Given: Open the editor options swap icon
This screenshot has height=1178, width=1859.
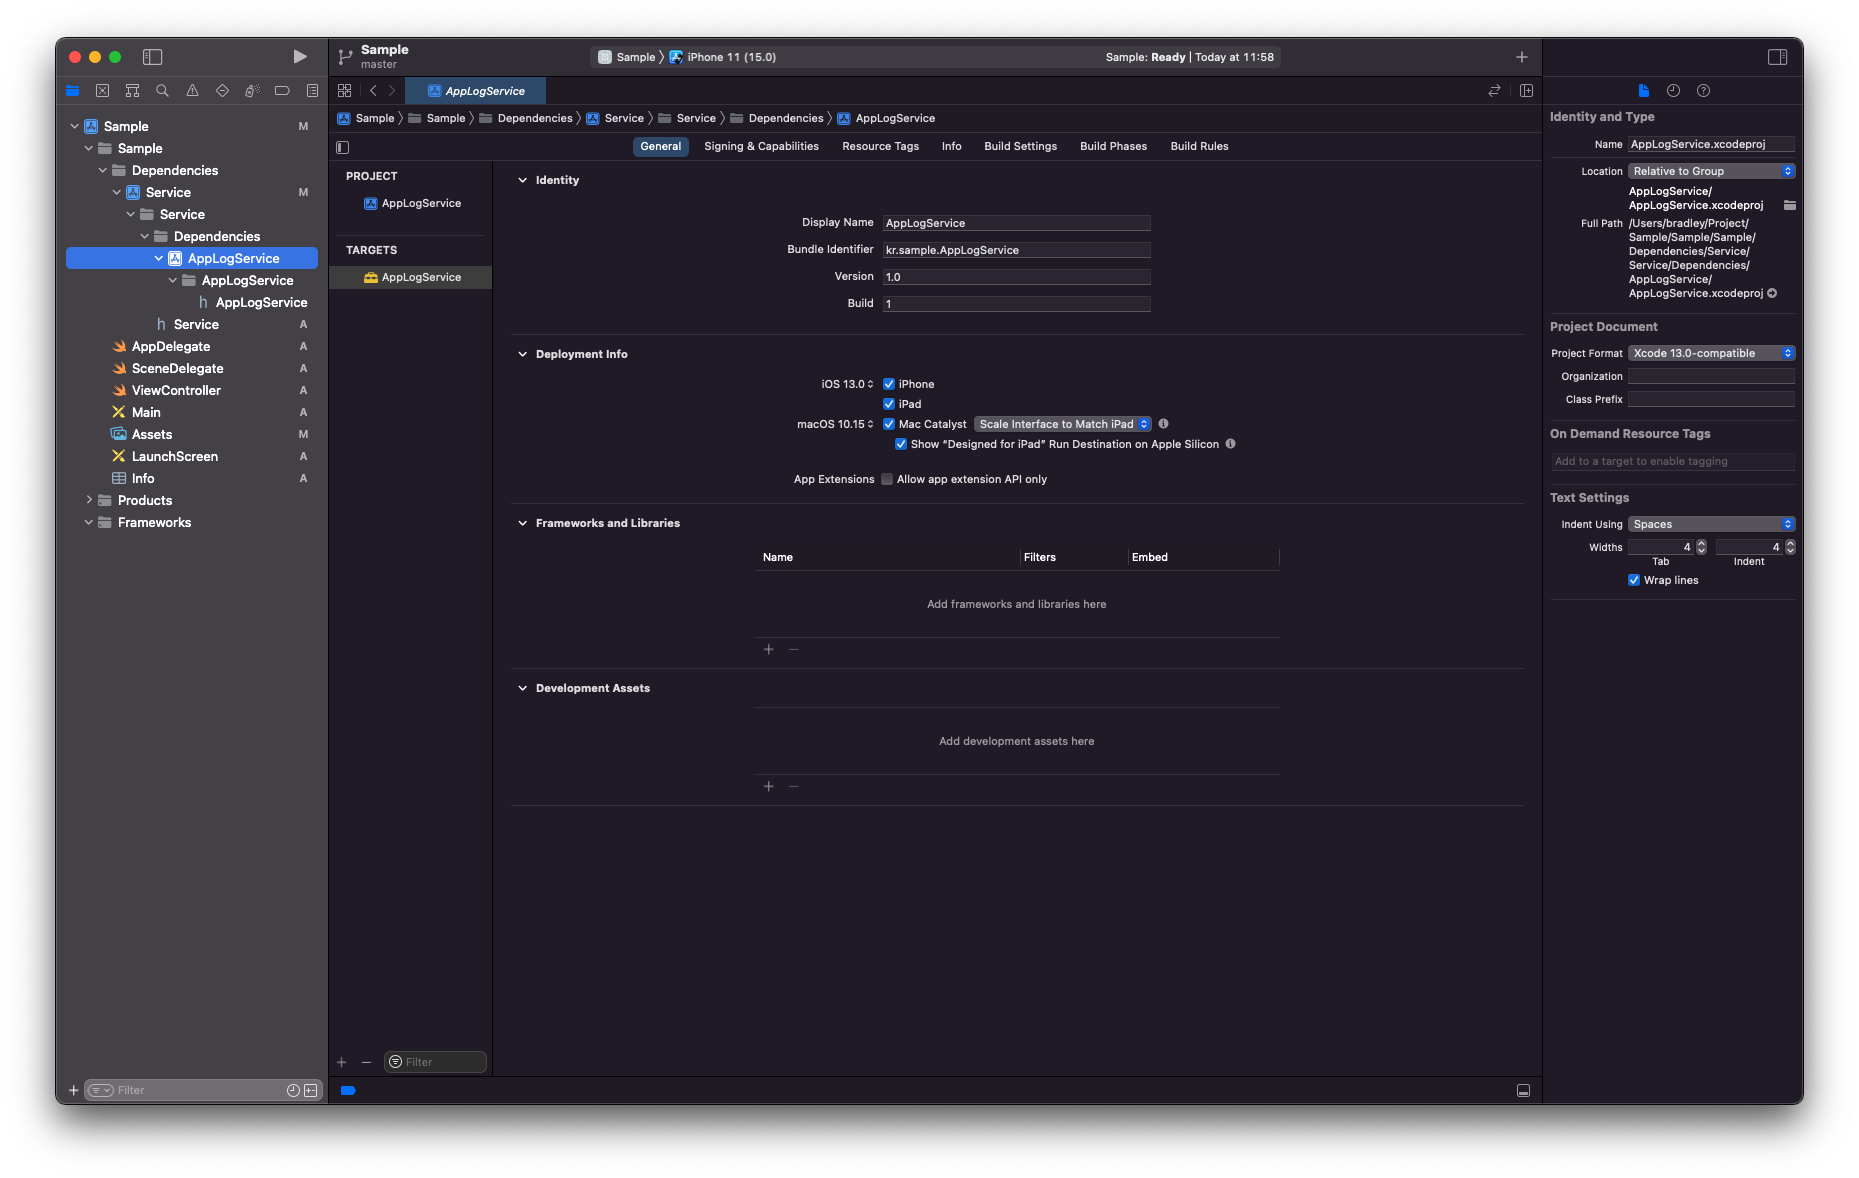Looking at the screenshot, I should 1494,91.
